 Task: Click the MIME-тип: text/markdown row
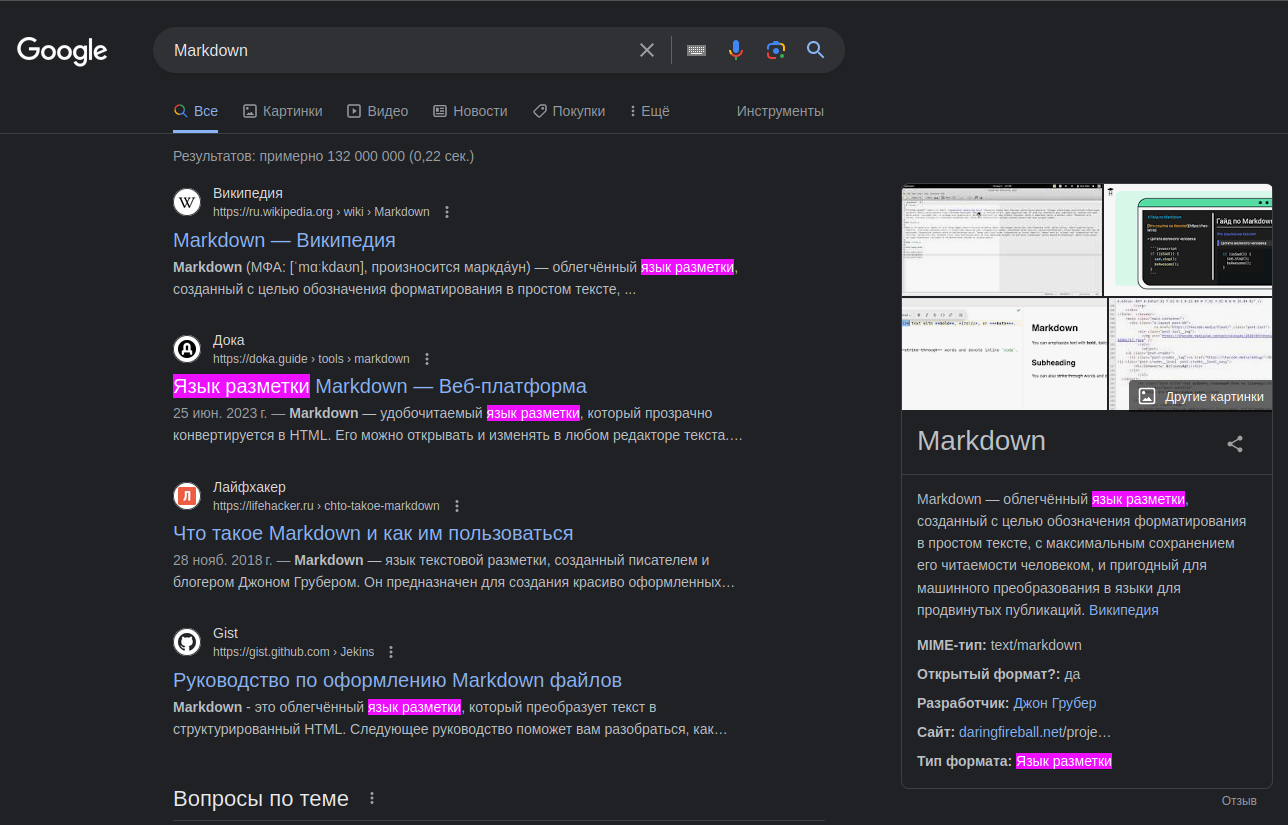[999, 645]
